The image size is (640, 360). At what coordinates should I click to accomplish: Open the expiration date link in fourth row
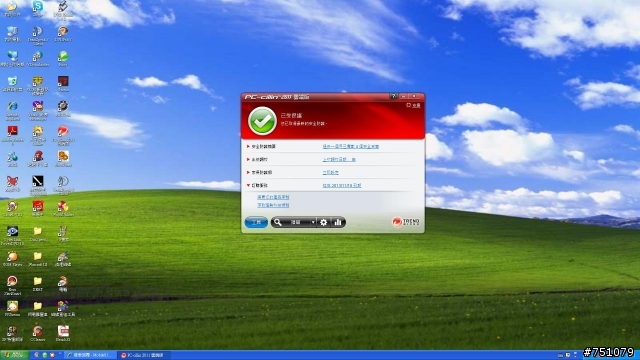click(342, 185)
